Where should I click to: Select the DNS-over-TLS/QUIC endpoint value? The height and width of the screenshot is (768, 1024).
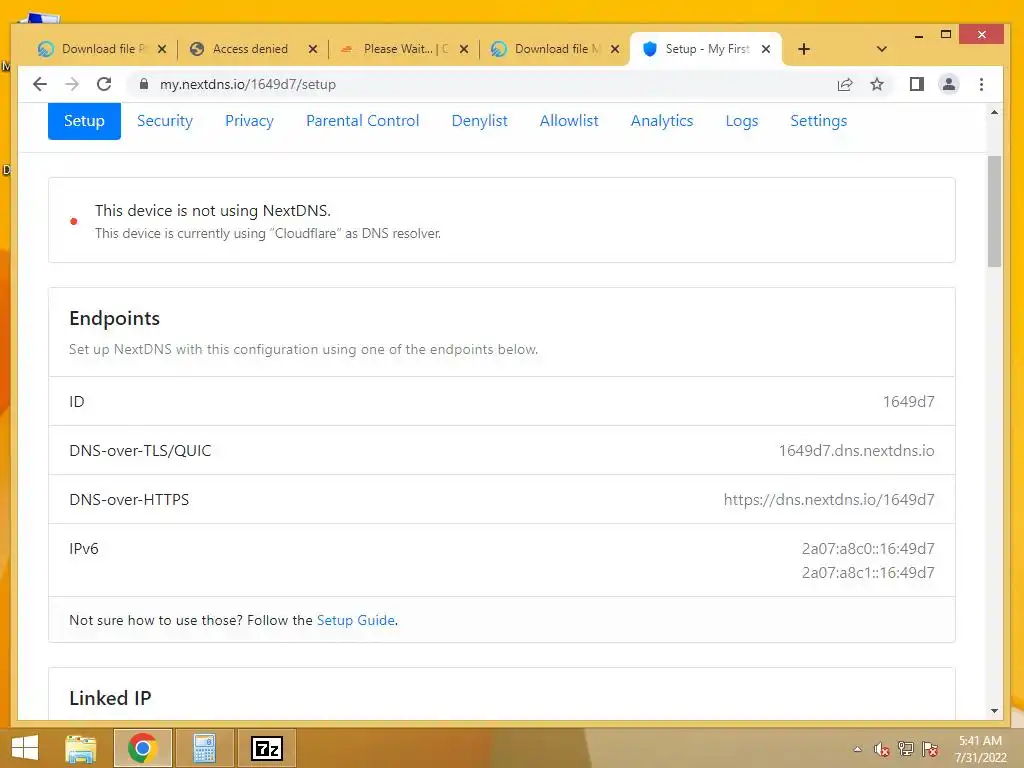coord(856,451)
